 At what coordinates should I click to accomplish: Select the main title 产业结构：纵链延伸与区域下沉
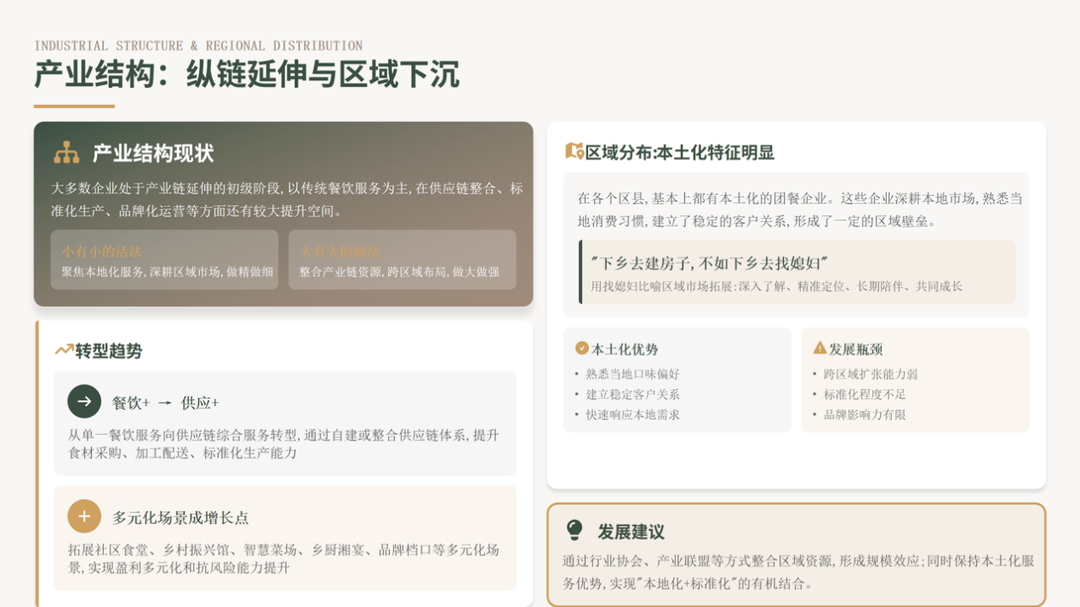click(x=247, y=75)
